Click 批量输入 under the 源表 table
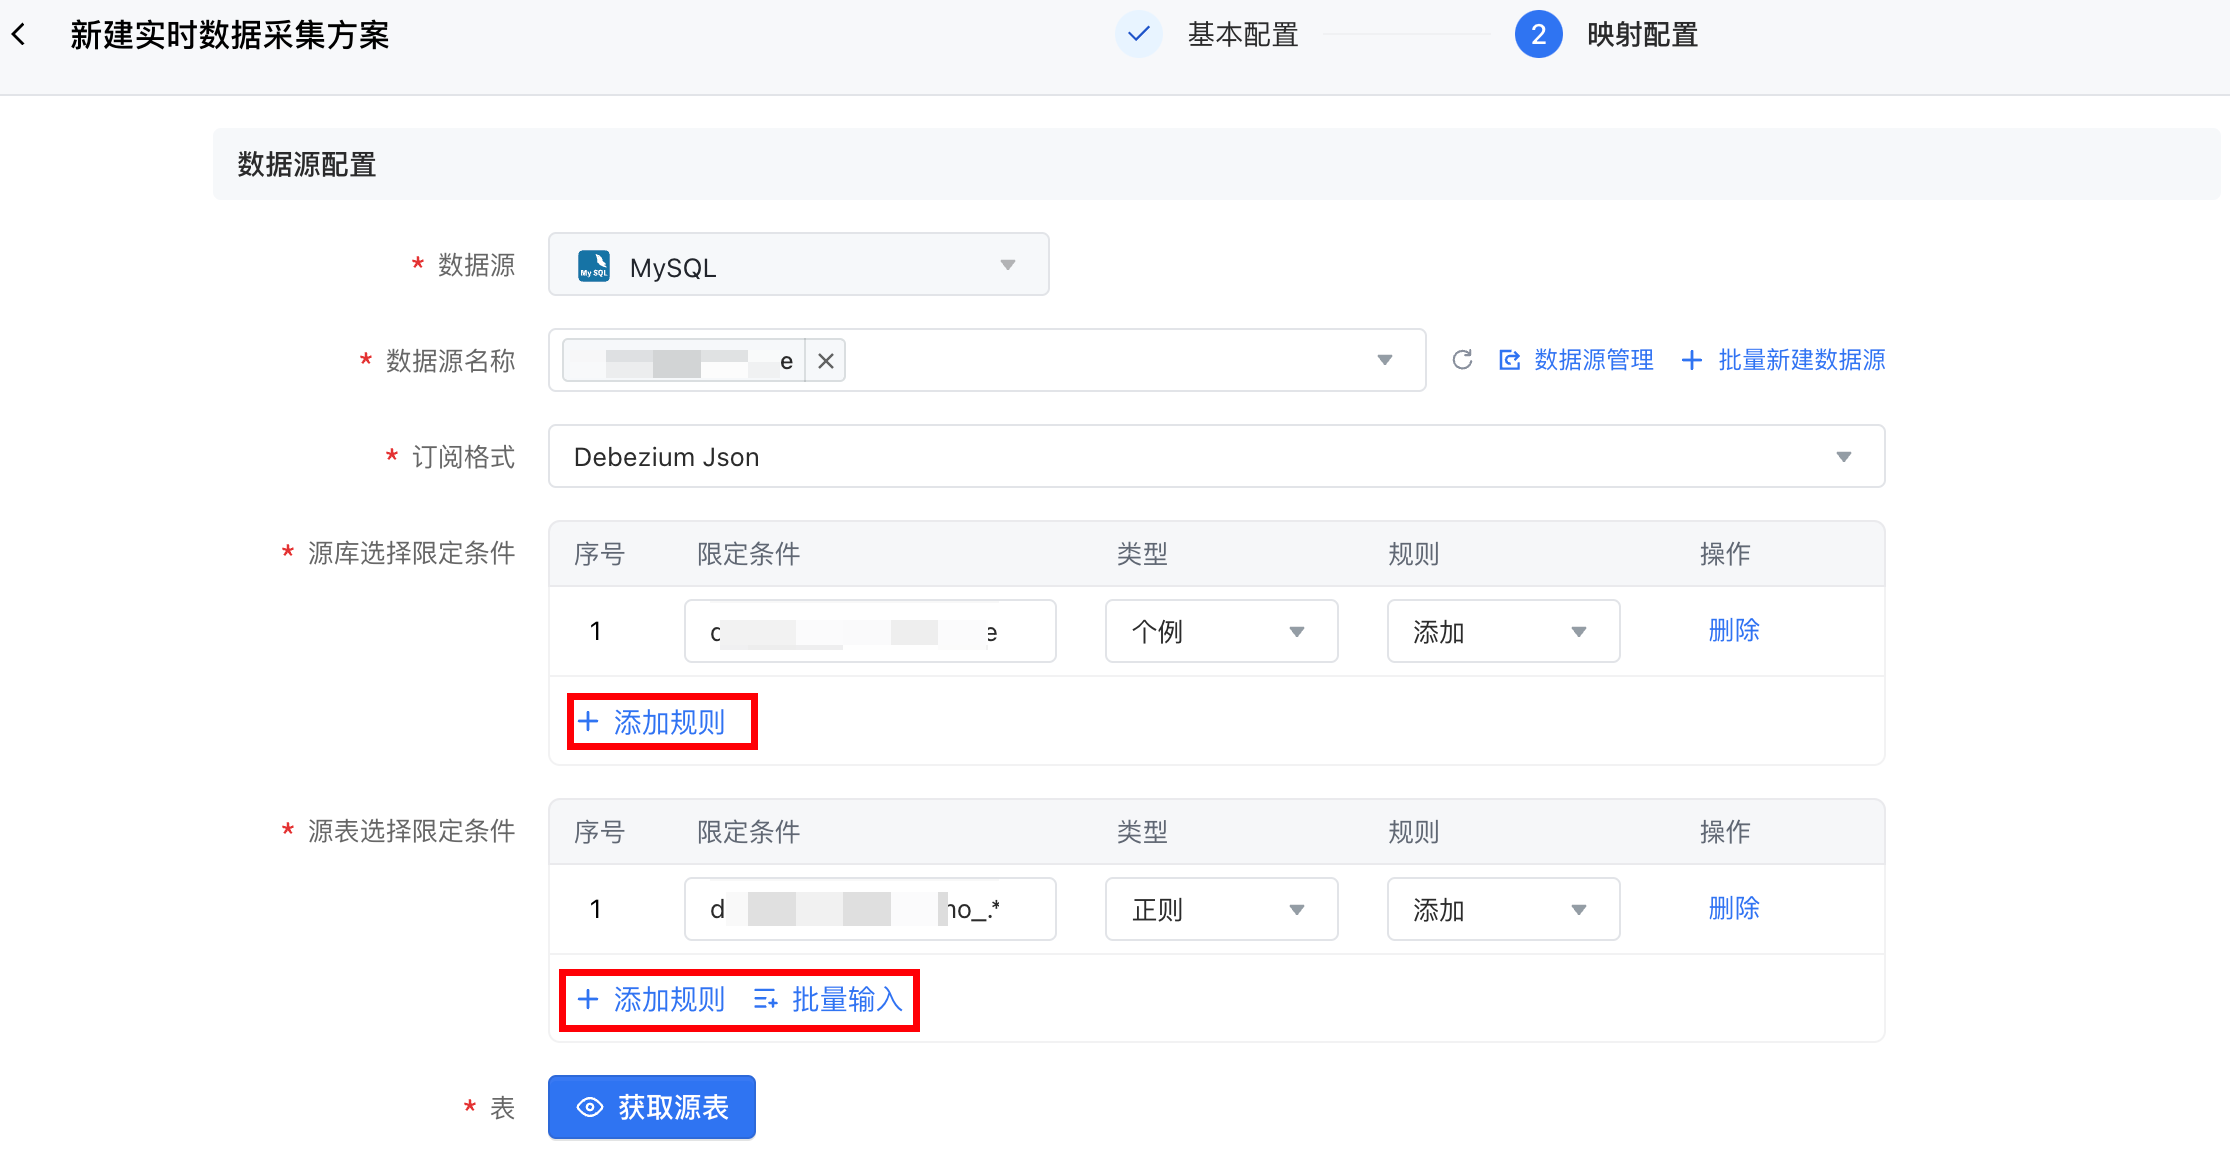Image resolution: width=2230 pixels, height=1162 pixels. pyautogui.click(x=828, y=999)
